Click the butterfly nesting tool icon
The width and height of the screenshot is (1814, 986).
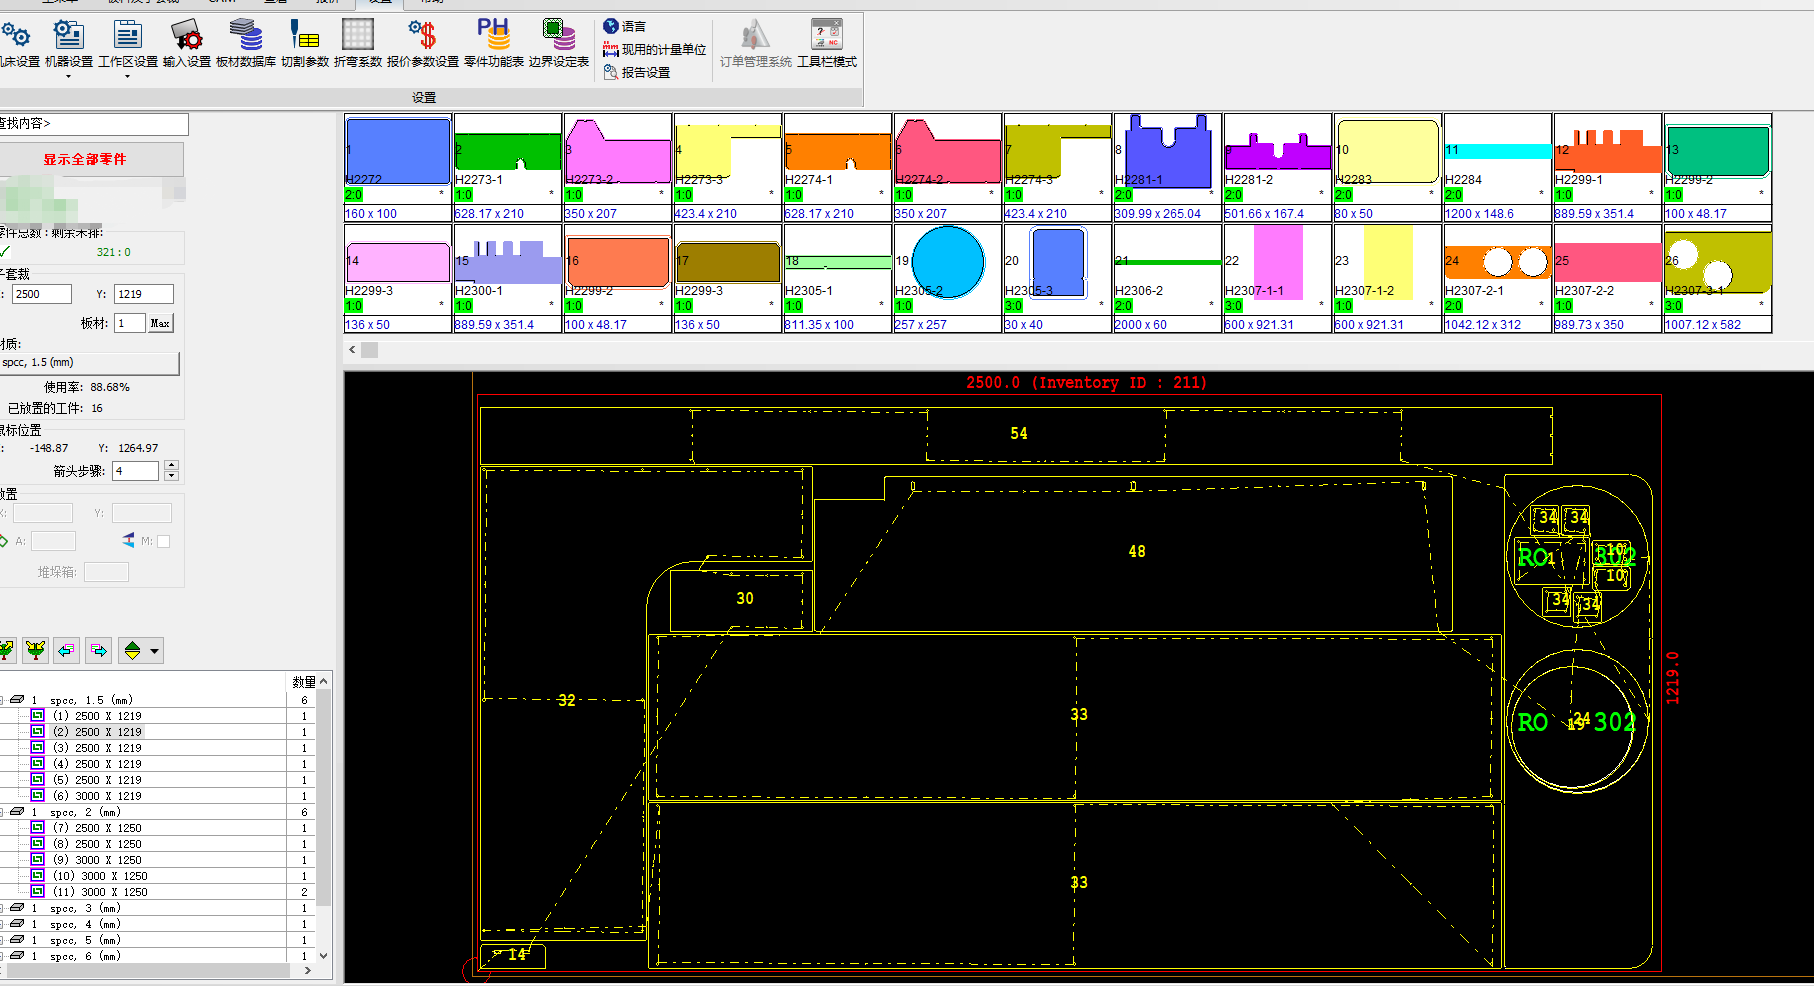coord(36,651)
